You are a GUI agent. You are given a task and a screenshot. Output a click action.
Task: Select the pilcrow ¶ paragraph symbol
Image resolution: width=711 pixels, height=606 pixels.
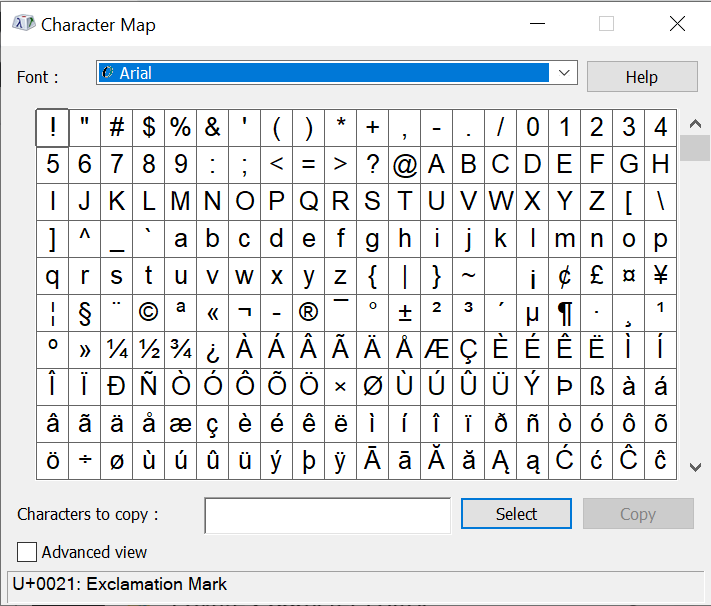coord(565,313)
